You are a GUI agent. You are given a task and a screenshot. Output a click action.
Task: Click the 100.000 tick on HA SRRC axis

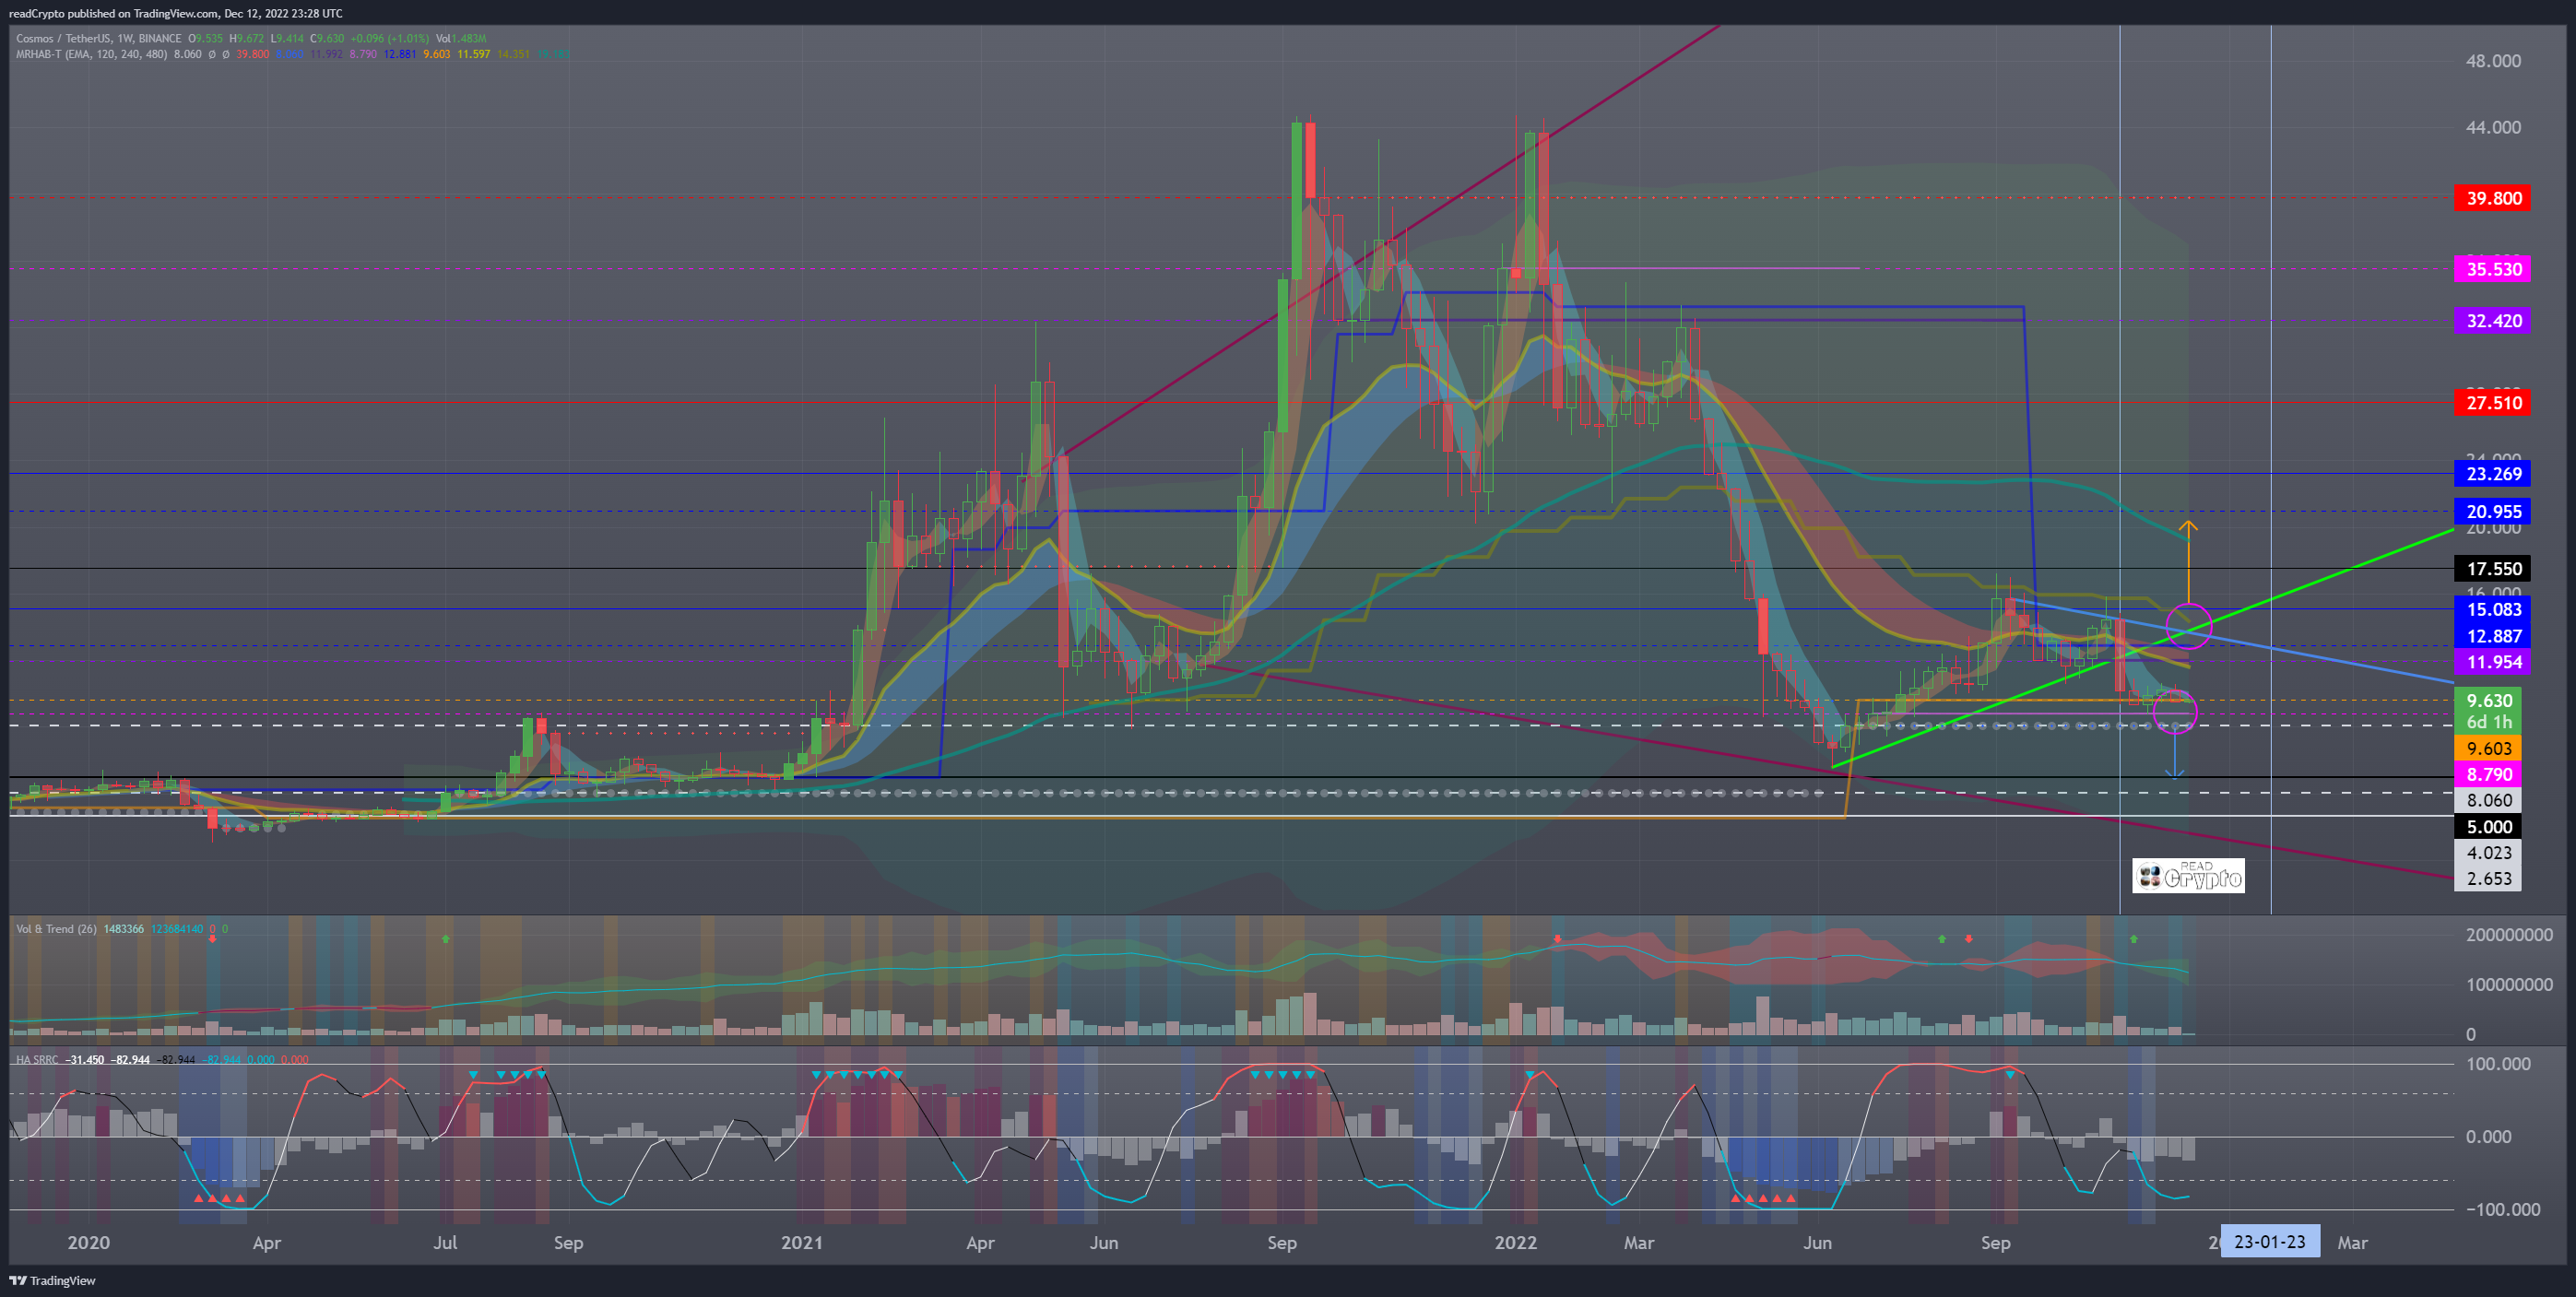pos(2498,1064)
